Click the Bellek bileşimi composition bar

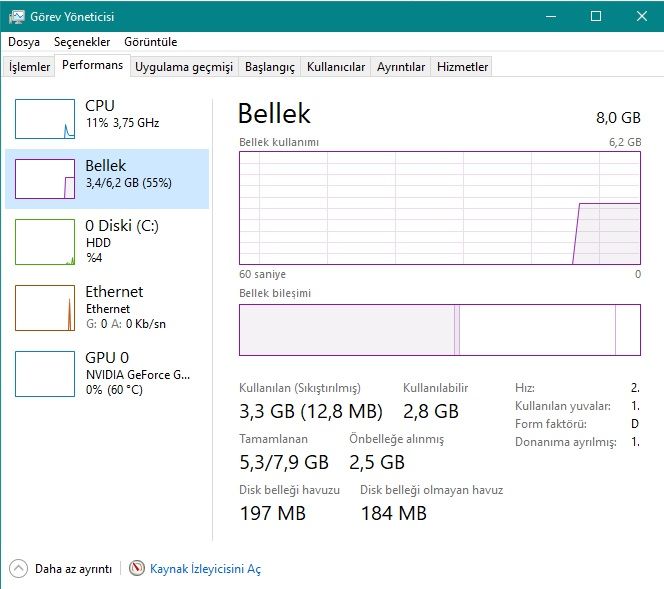440,330
